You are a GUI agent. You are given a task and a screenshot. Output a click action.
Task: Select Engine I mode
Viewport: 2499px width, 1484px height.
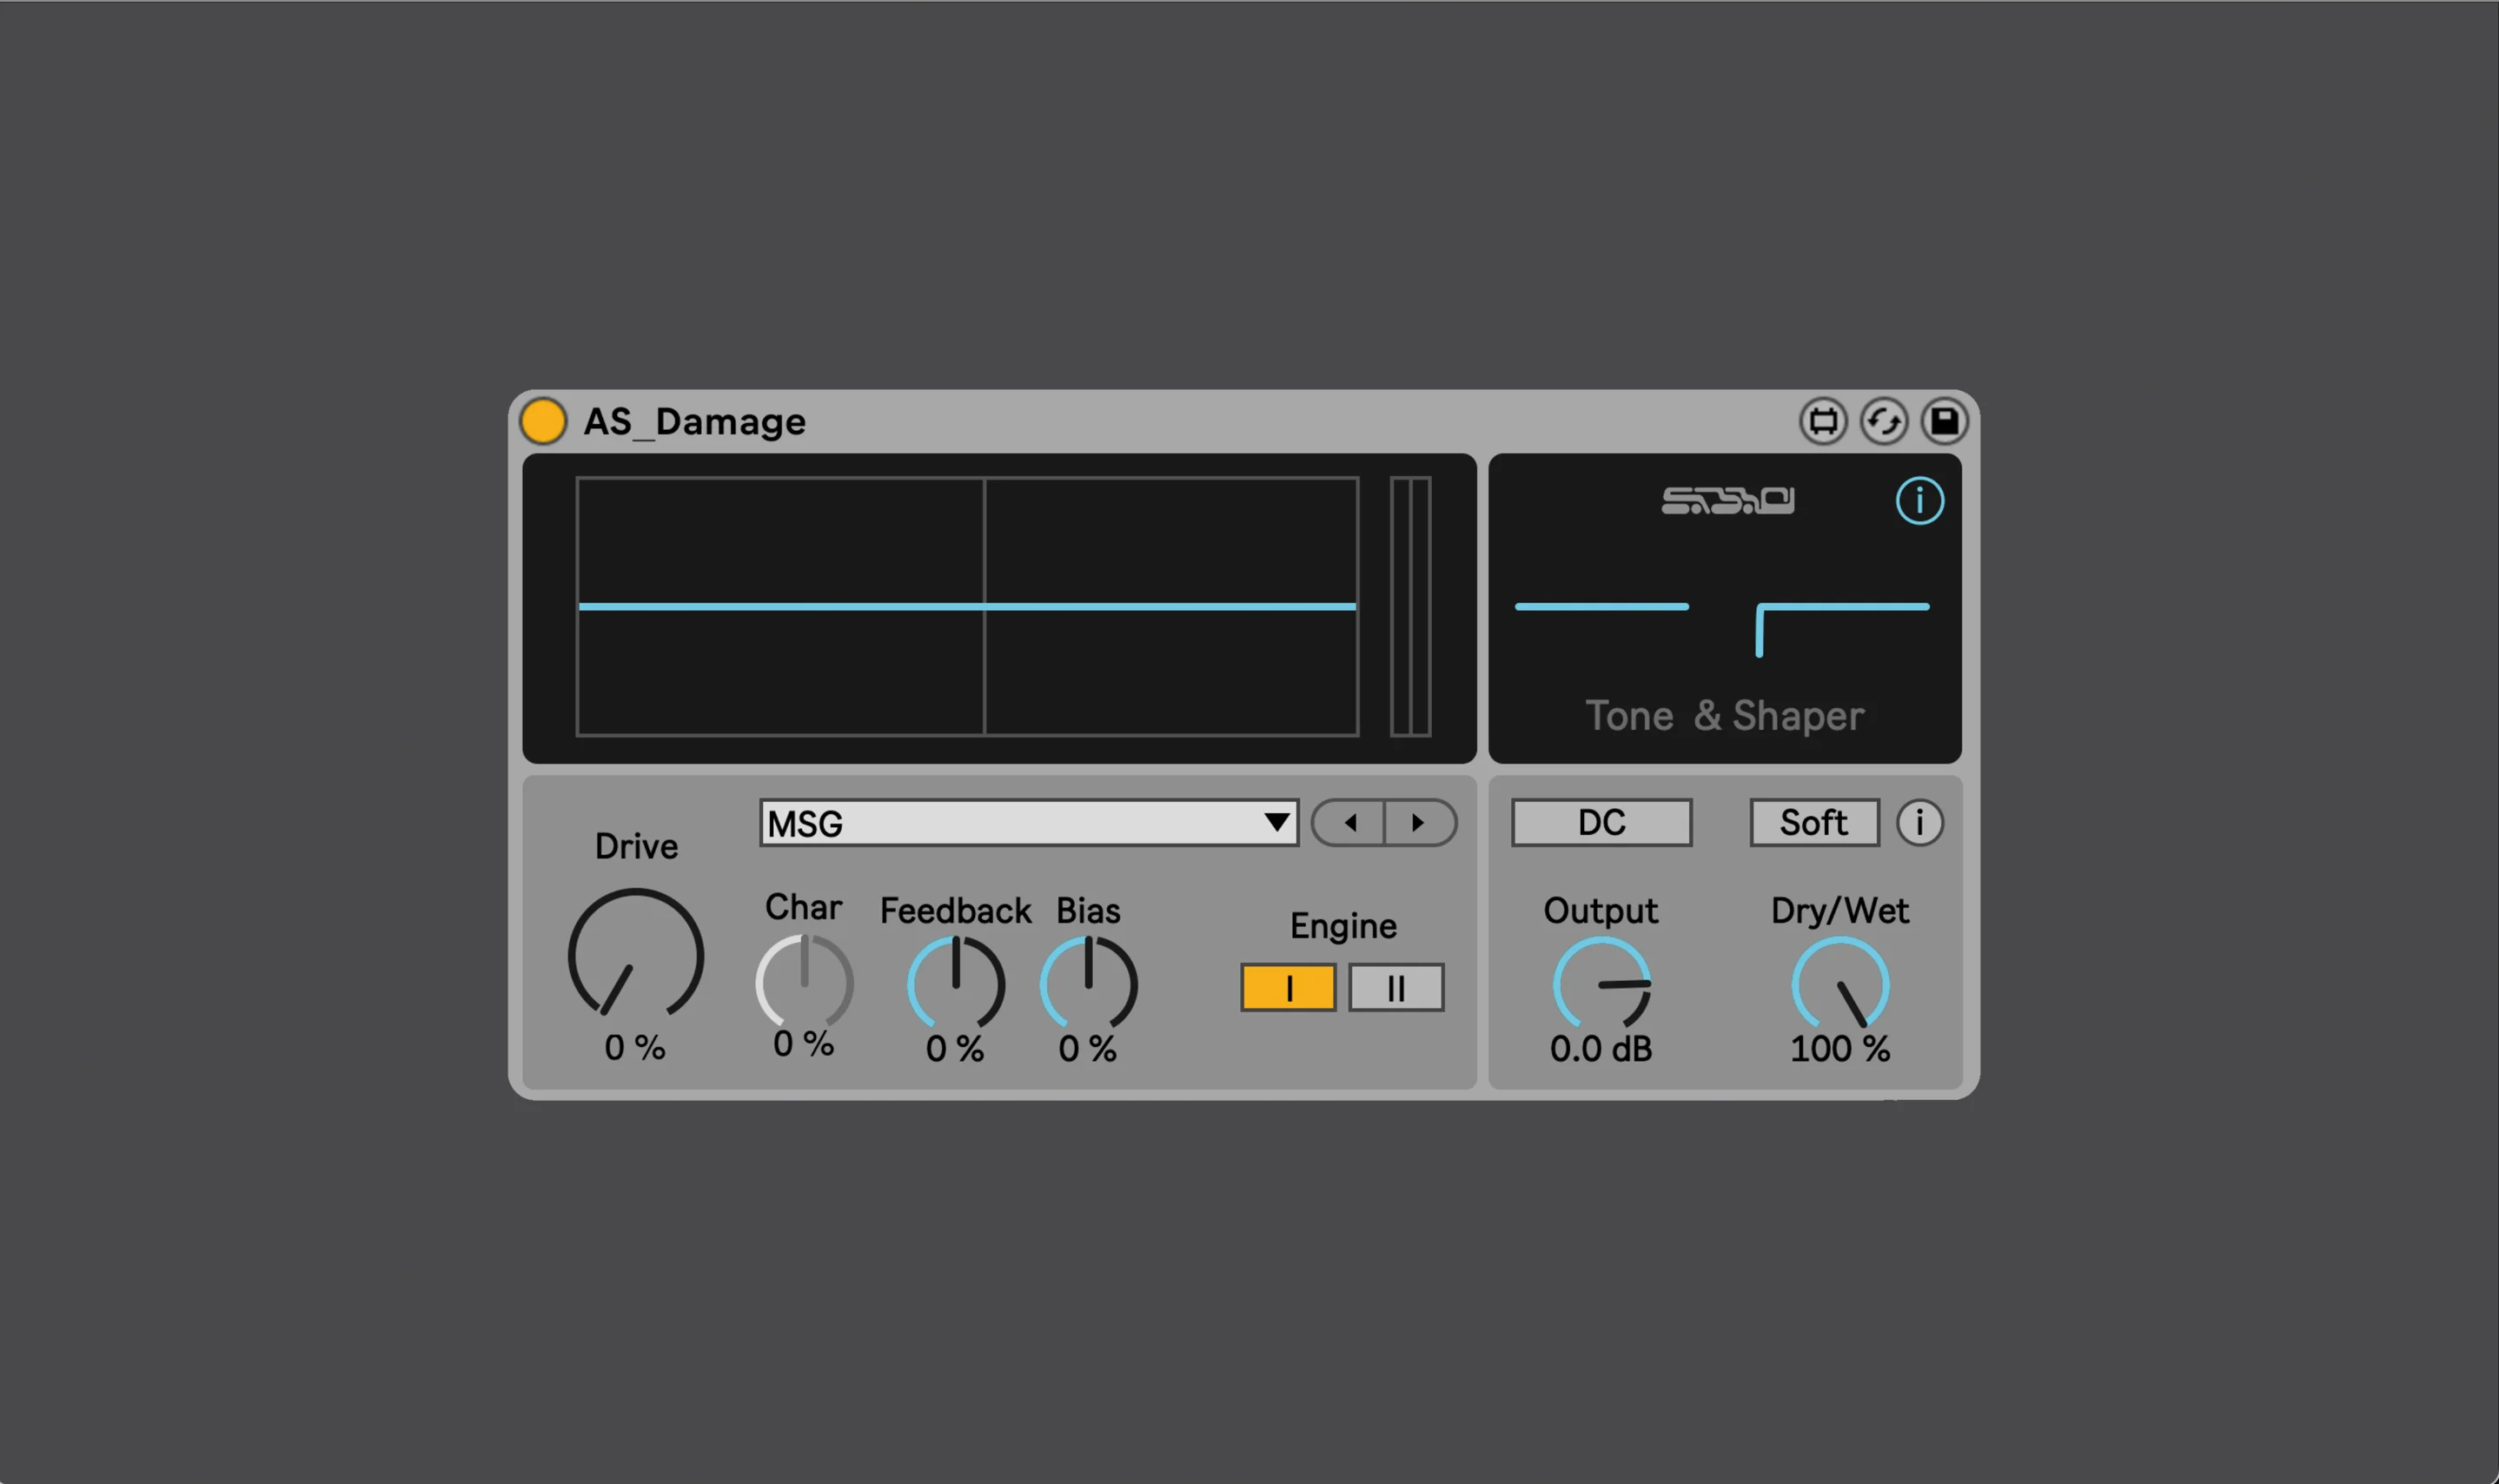1288,988
